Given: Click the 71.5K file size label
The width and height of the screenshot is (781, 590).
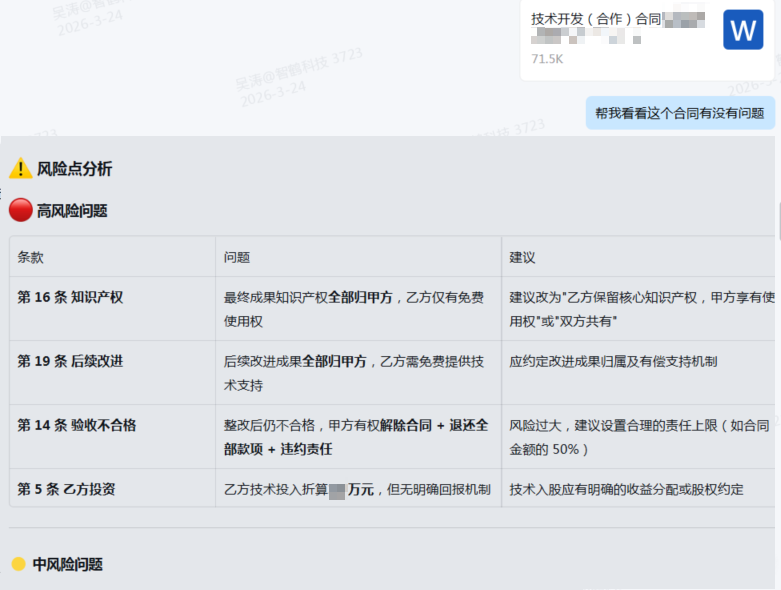Looking at the screenshot, I should (x=547, y=59).
